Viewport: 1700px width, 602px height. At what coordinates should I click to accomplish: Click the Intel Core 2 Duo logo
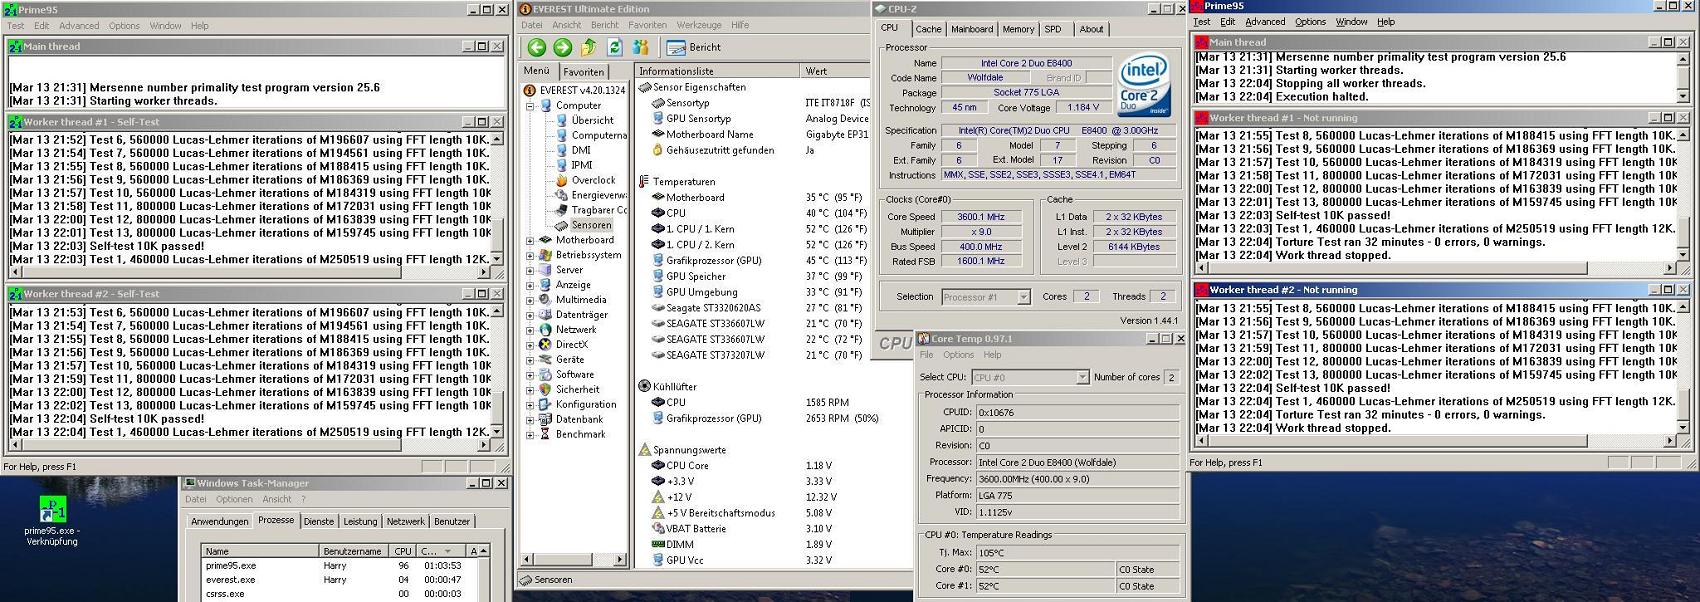tap(1145, 85)
